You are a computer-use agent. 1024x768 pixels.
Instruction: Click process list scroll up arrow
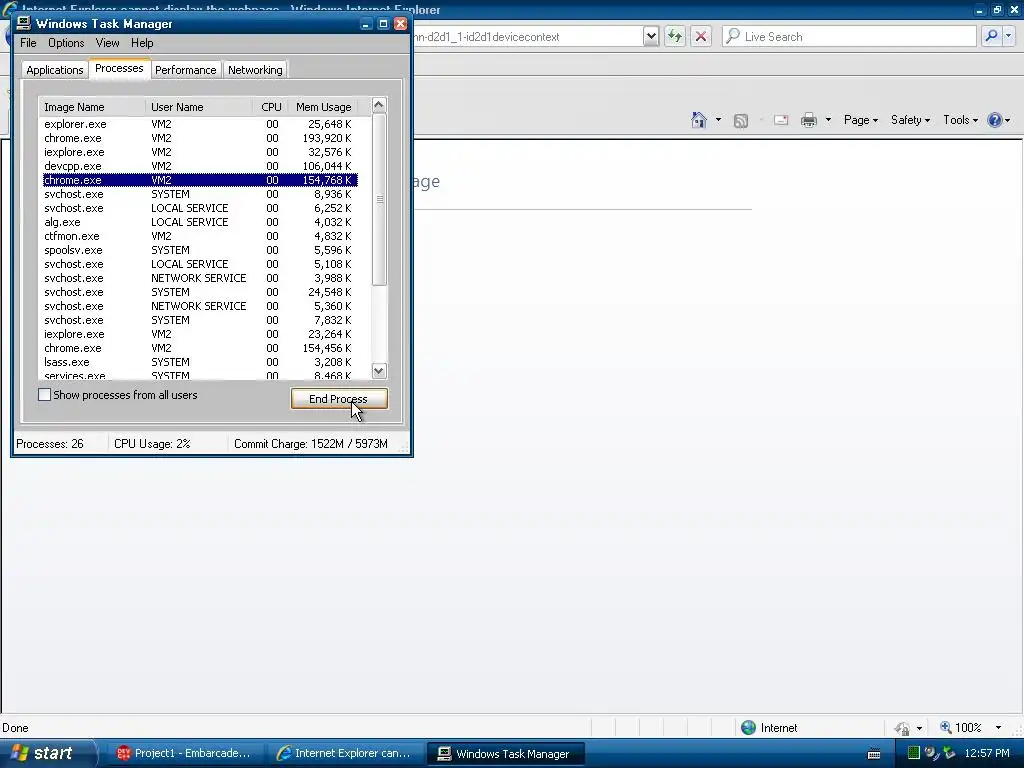[379, 106]
